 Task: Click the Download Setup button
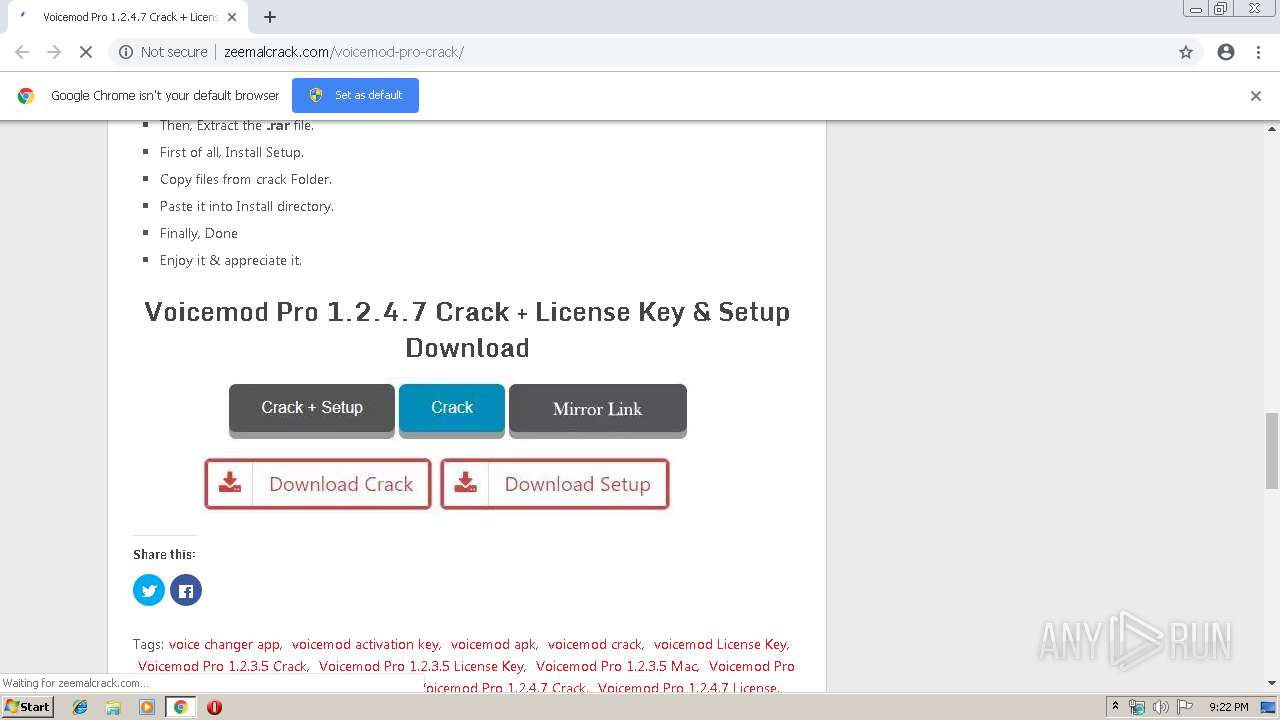(x=555, y=484)
